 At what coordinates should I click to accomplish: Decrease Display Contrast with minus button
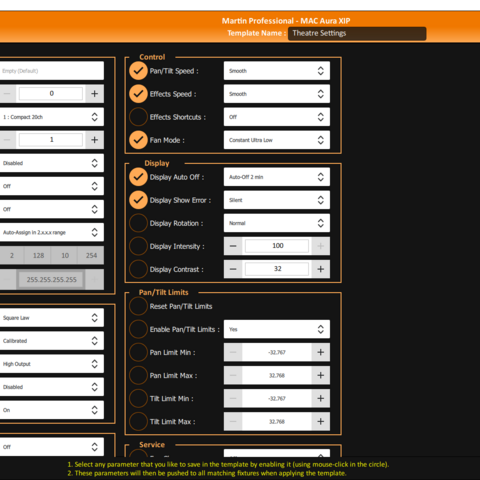pyautogui.click(x=233, y=269)
